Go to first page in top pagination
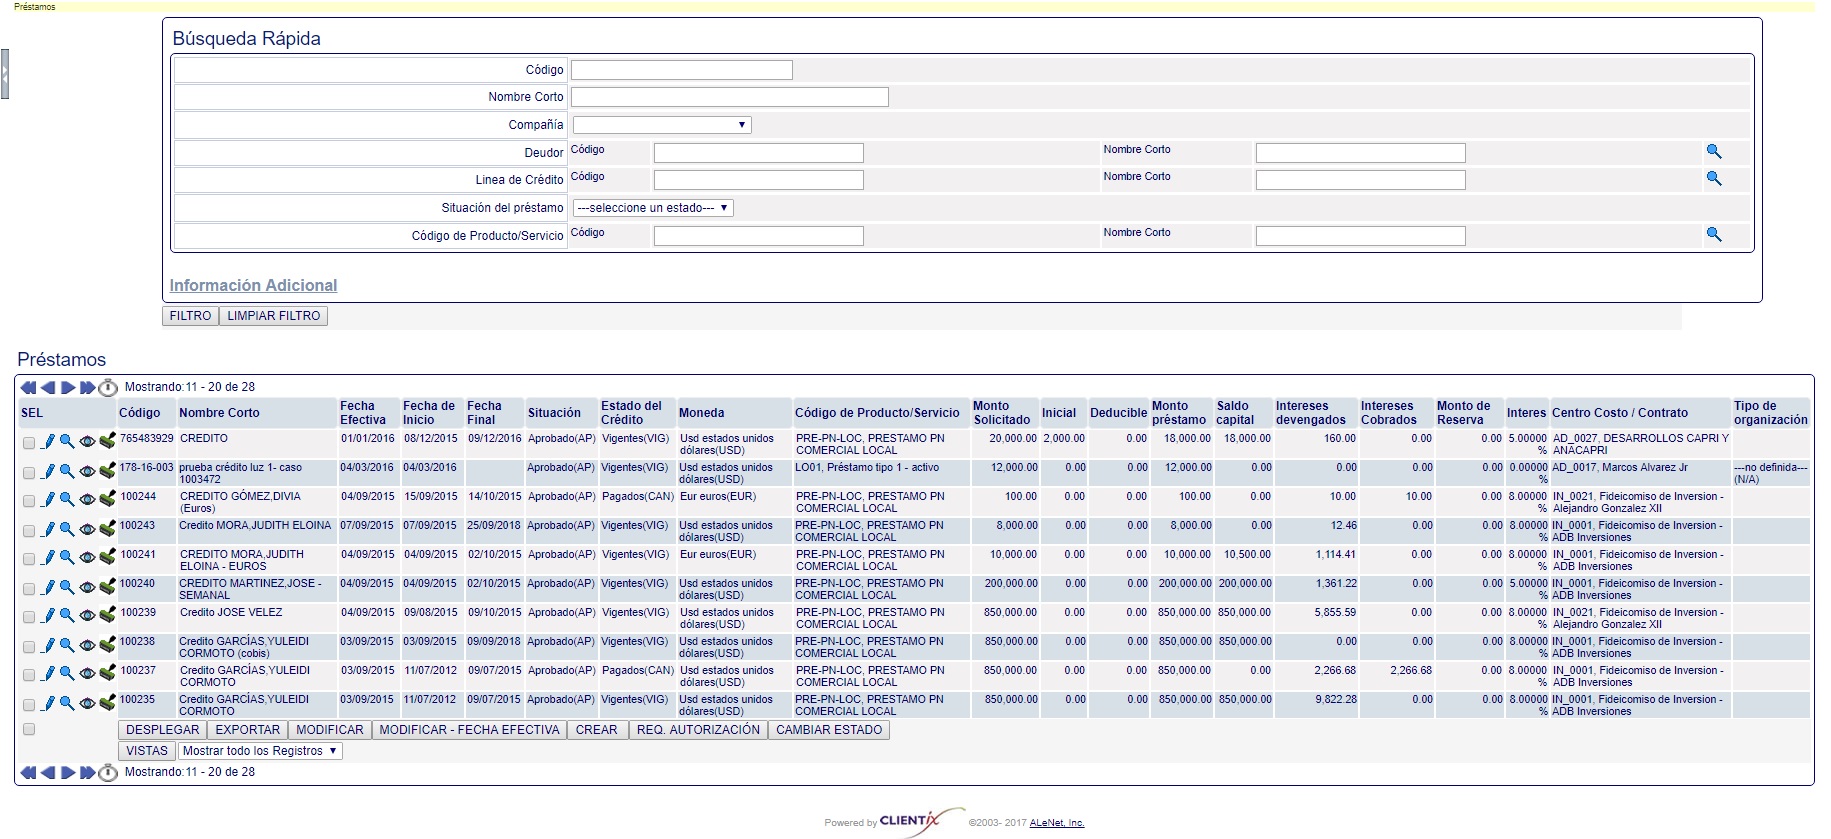The image size is (1831, 839). pos(28,388)
